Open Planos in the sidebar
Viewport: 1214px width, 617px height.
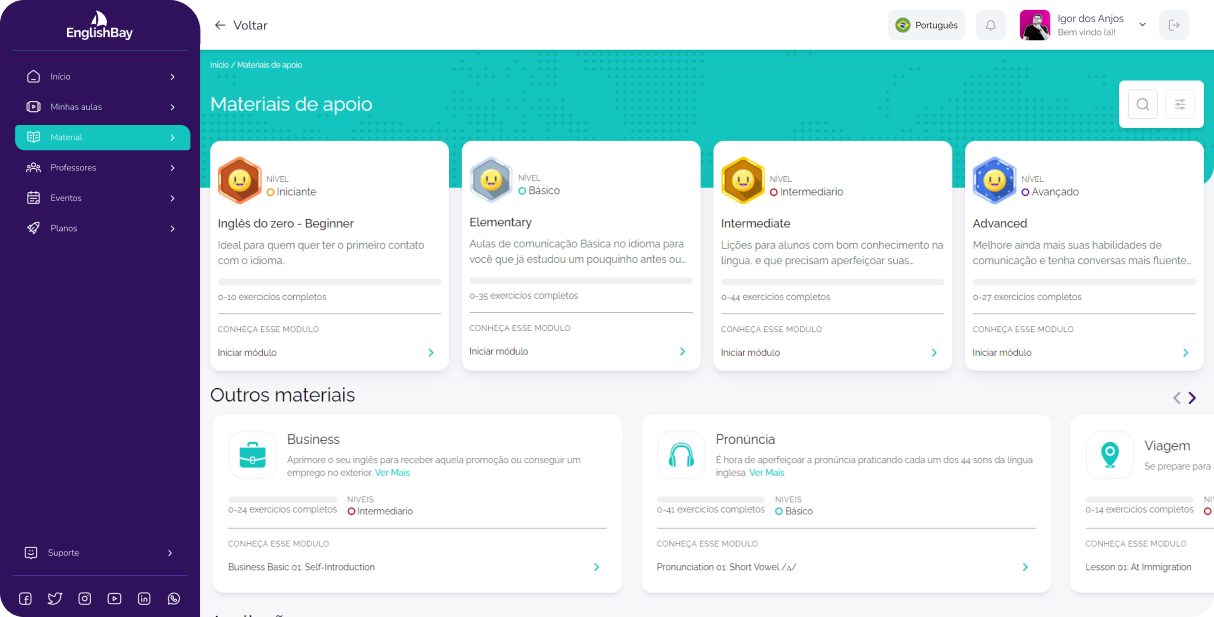click(x=102, y=228)
